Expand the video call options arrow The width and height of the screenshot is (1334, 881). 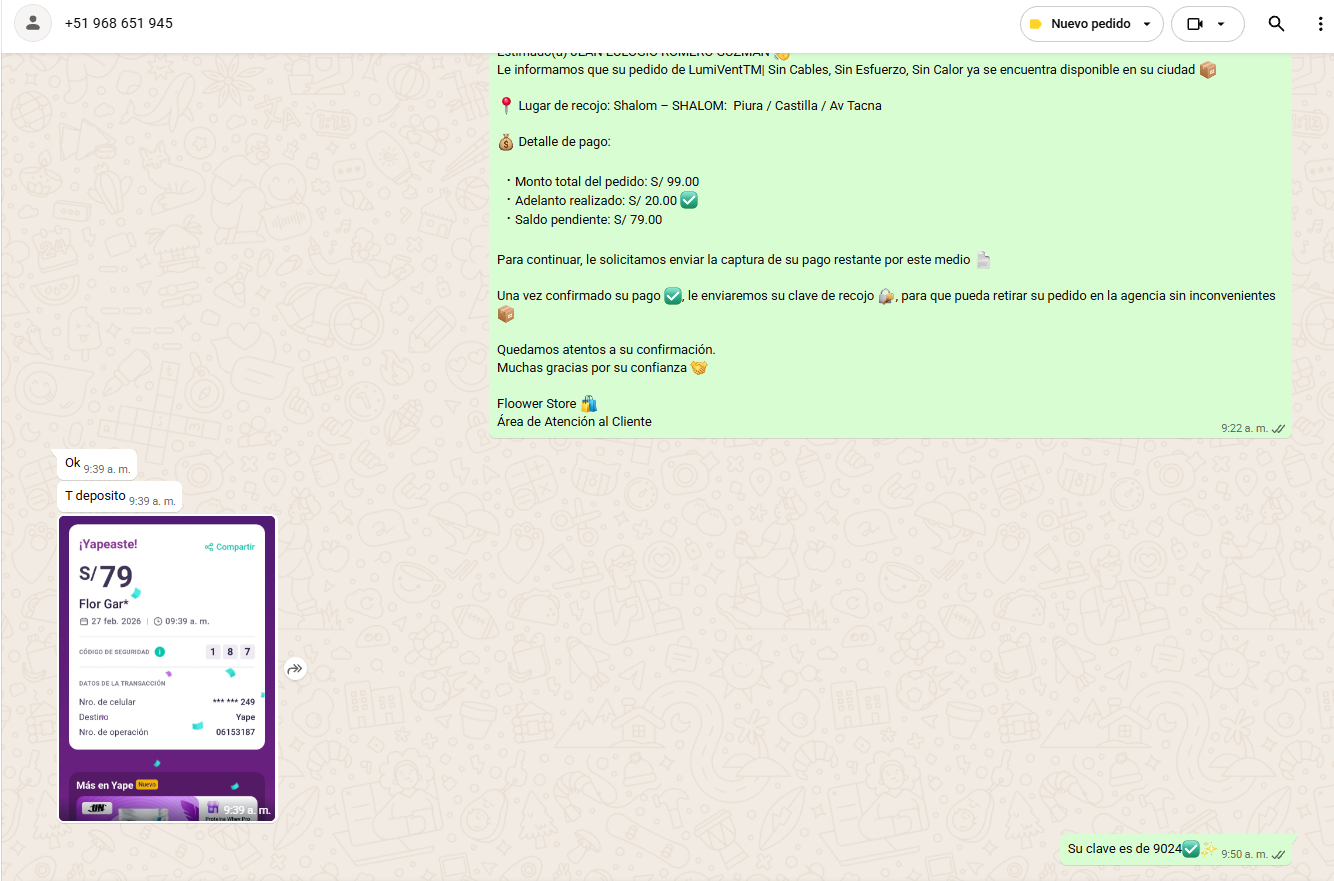pos(1221,24)
